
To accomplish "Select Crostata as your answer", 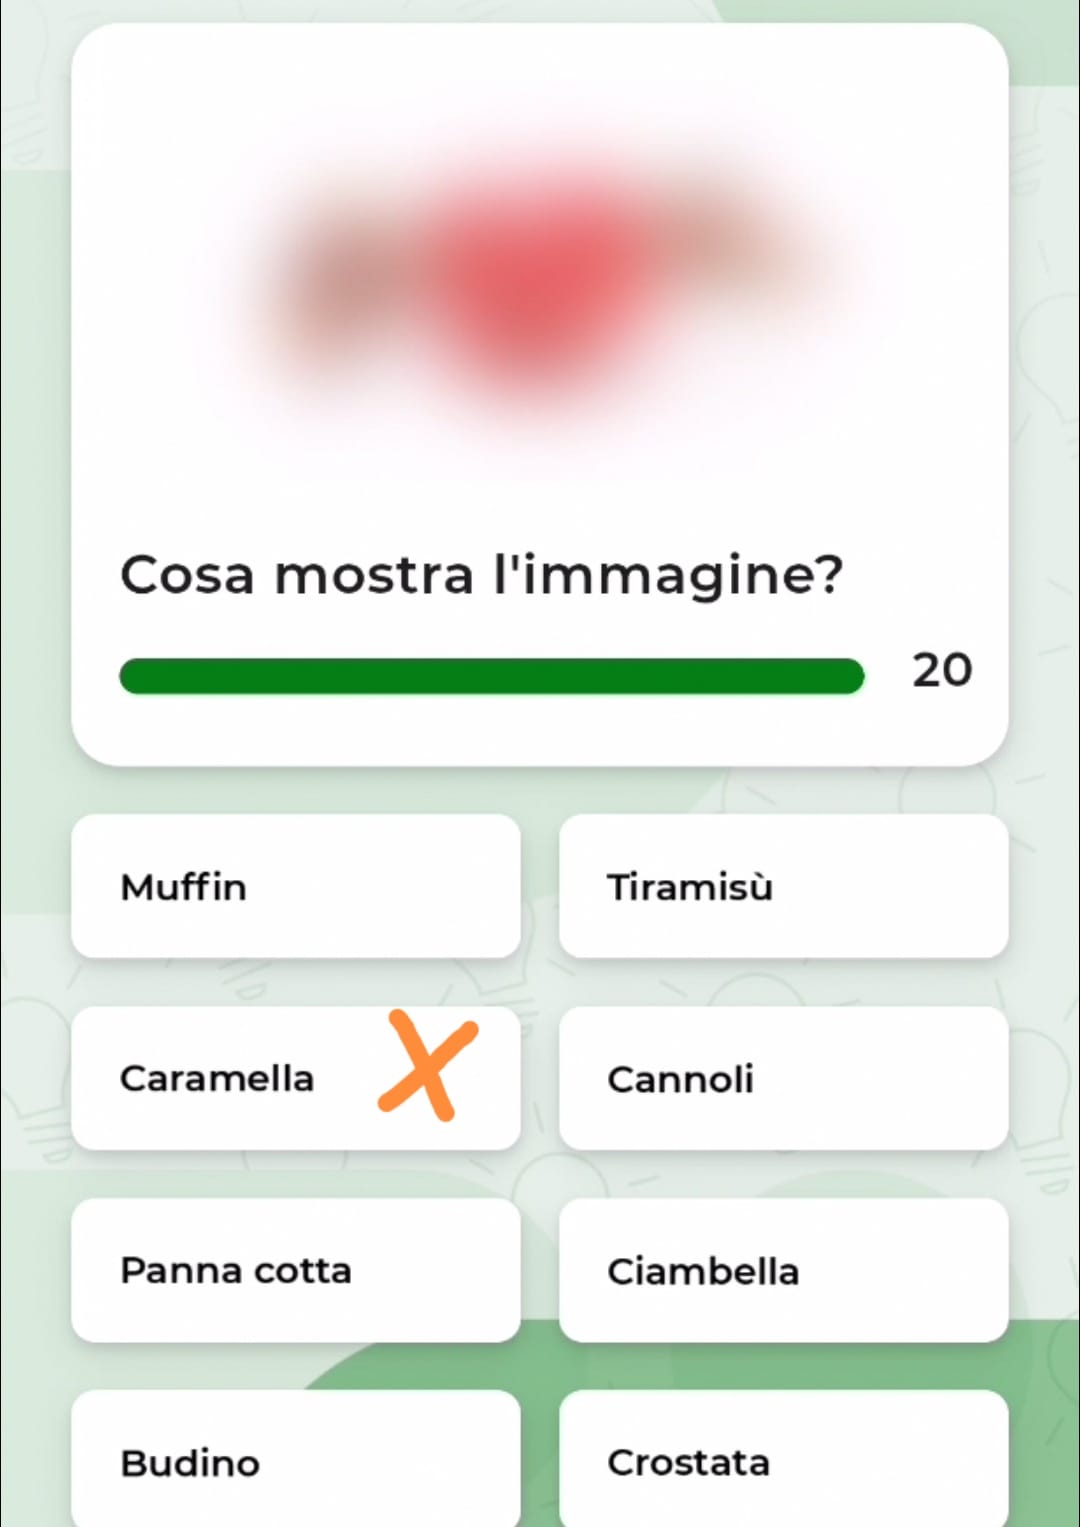I will click(783, 1462).
